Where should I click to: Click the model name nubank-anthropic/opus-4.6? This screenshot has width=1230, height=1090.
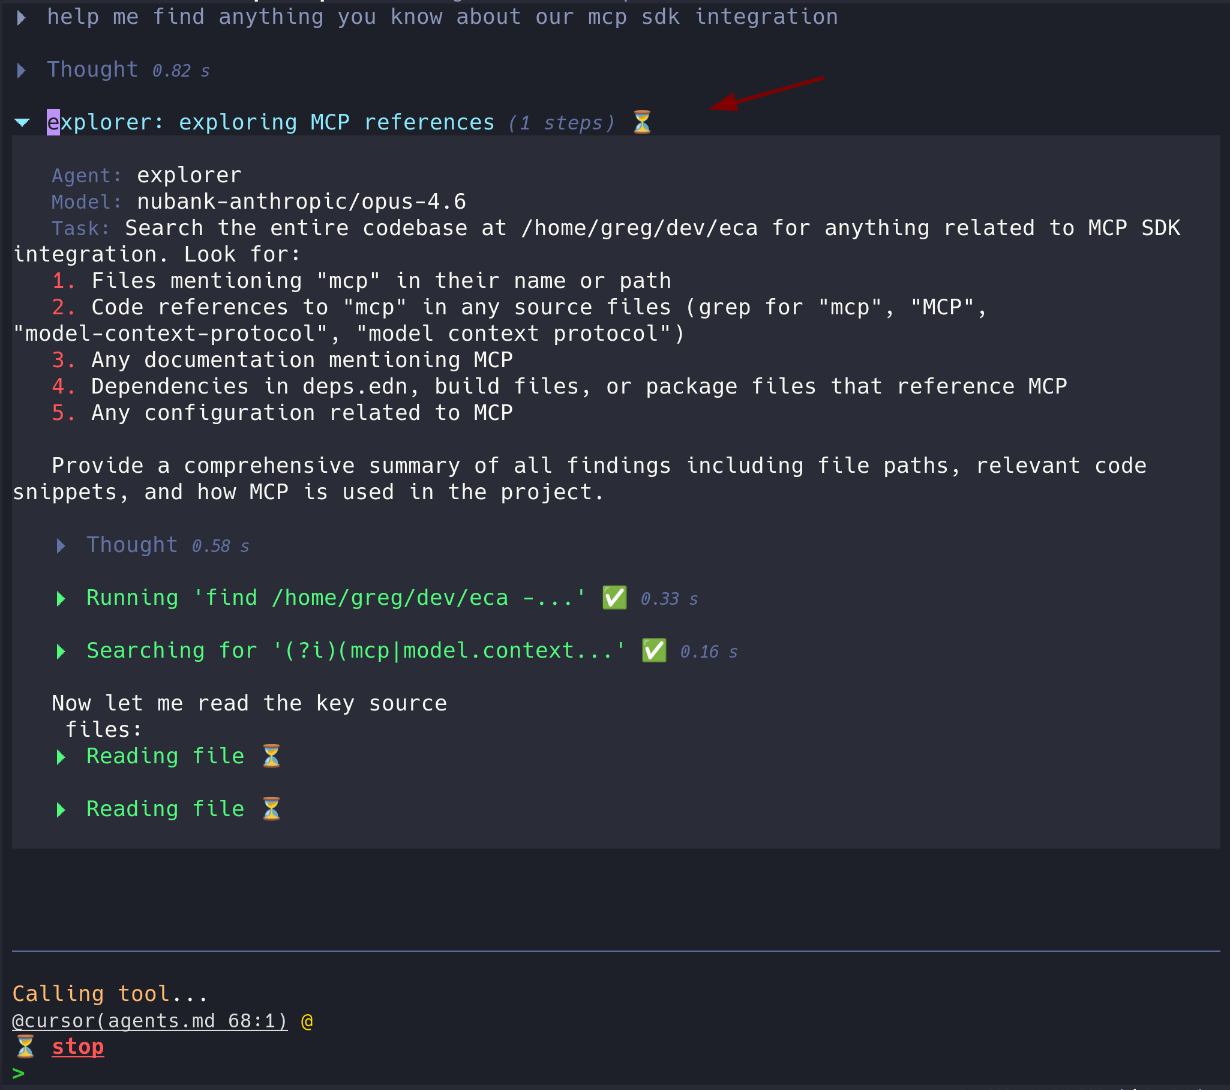301,202
